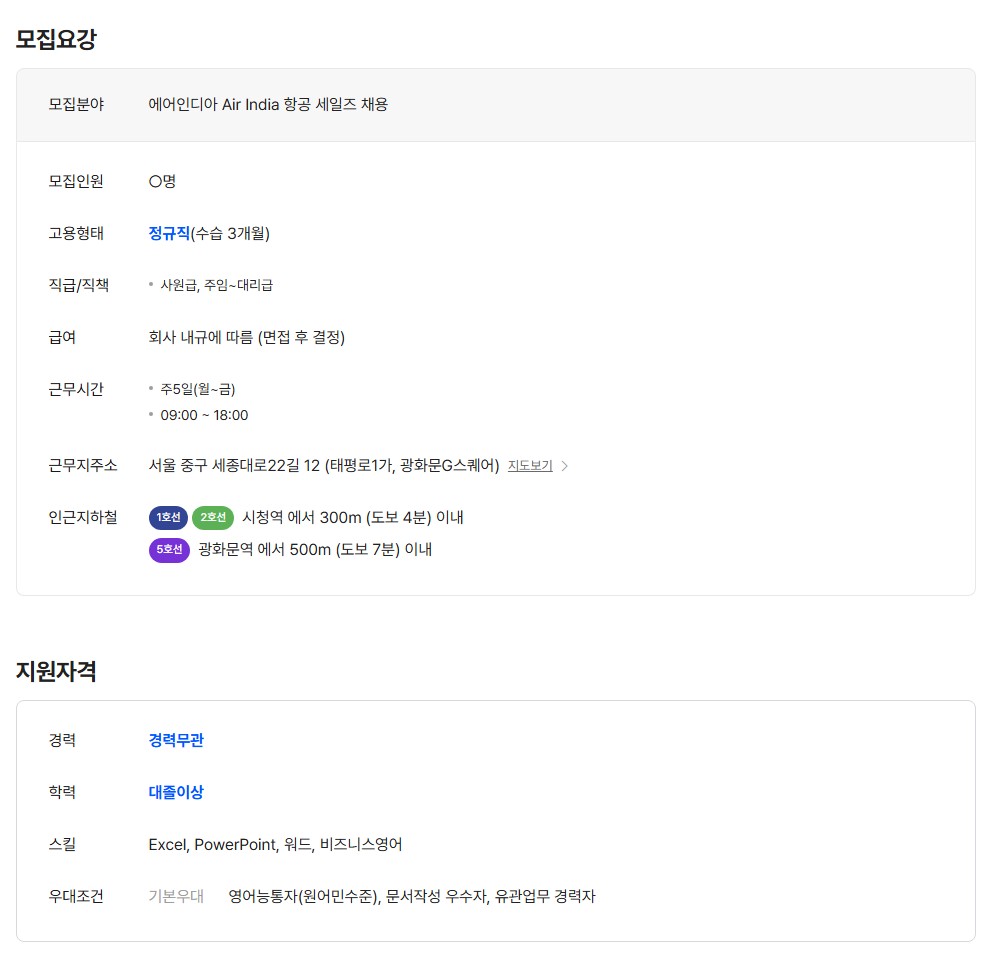Screen dimensions: 993x954
Task: Click the 시청역 300m walking distance text
Action: click(353, 517)
